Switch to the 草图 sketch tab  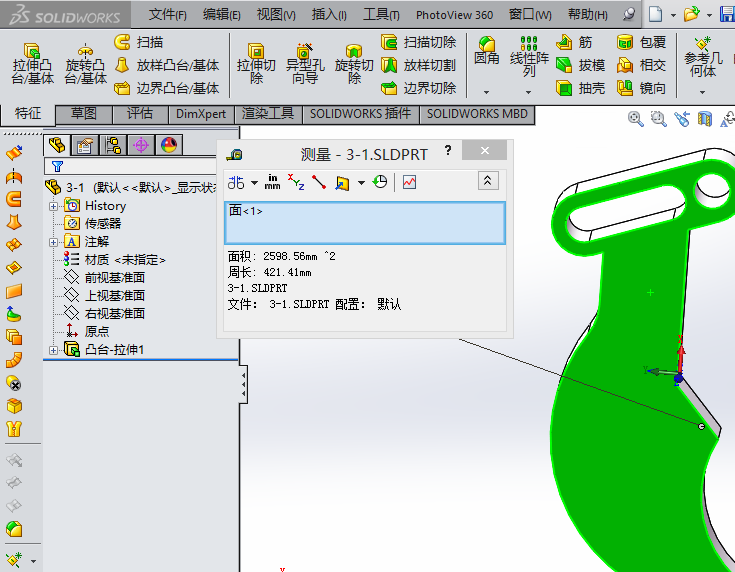coord(84,113)
